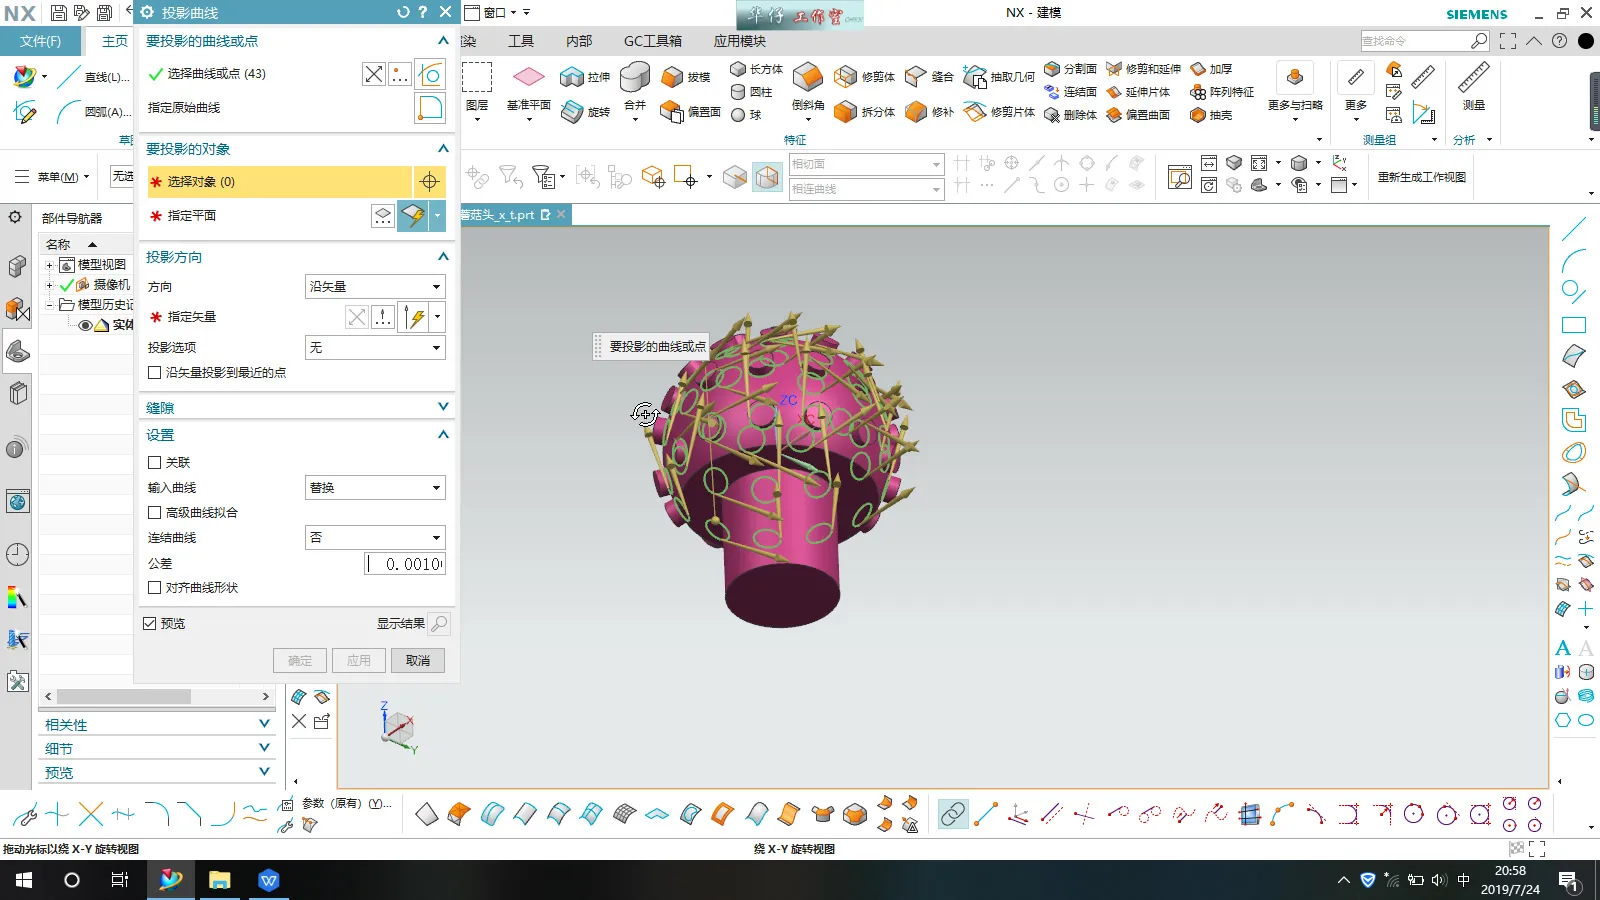Open the 方向 direction dropdown (沿矢量)
1600x900 pixels.
(x=374, y=287)
